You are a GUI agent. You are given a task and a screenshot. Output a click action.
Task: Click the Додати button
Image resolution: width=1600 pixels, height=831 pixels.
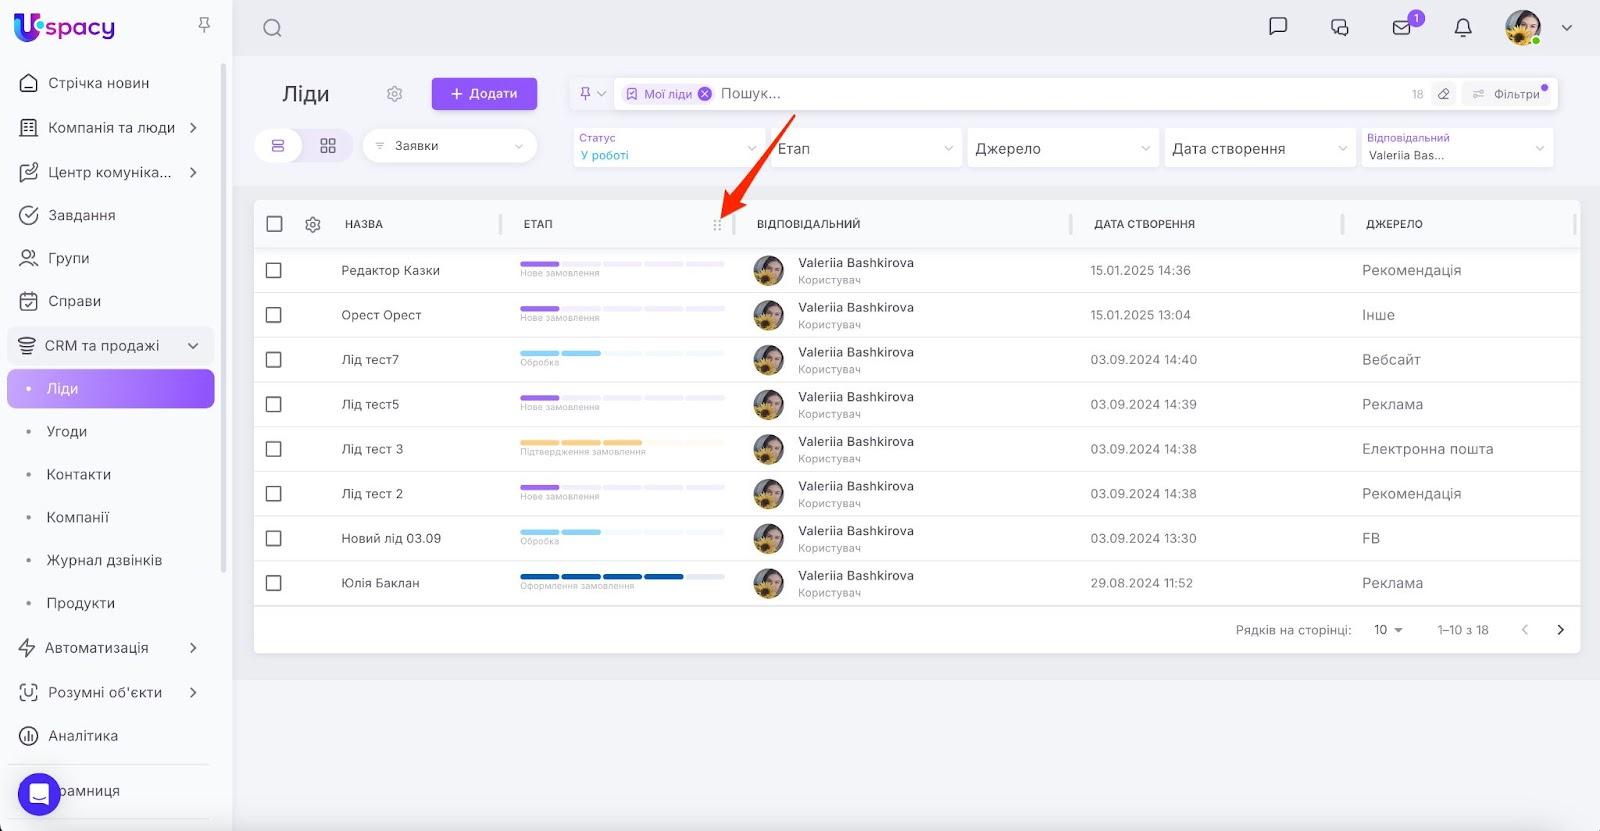(484, 94)
